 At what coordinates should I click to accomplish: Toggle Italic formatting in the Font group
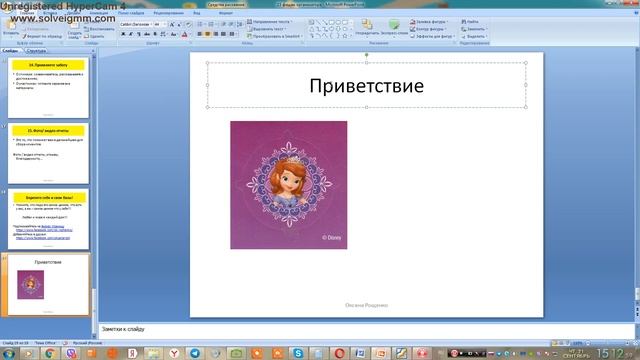131,34
